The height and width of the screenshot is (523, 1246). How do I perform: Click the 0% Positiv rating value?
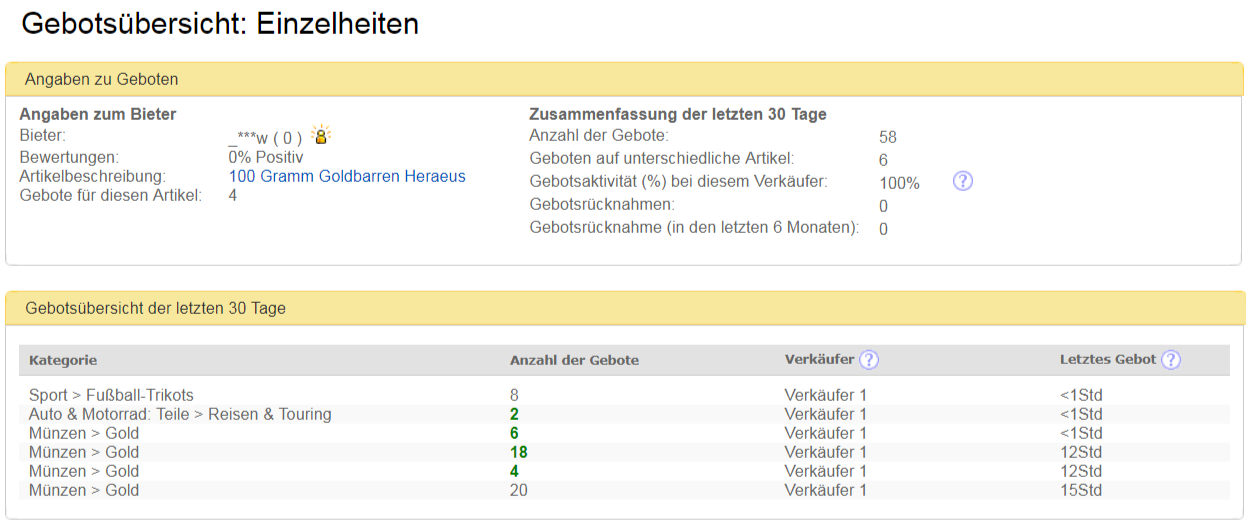click(266, 157)
